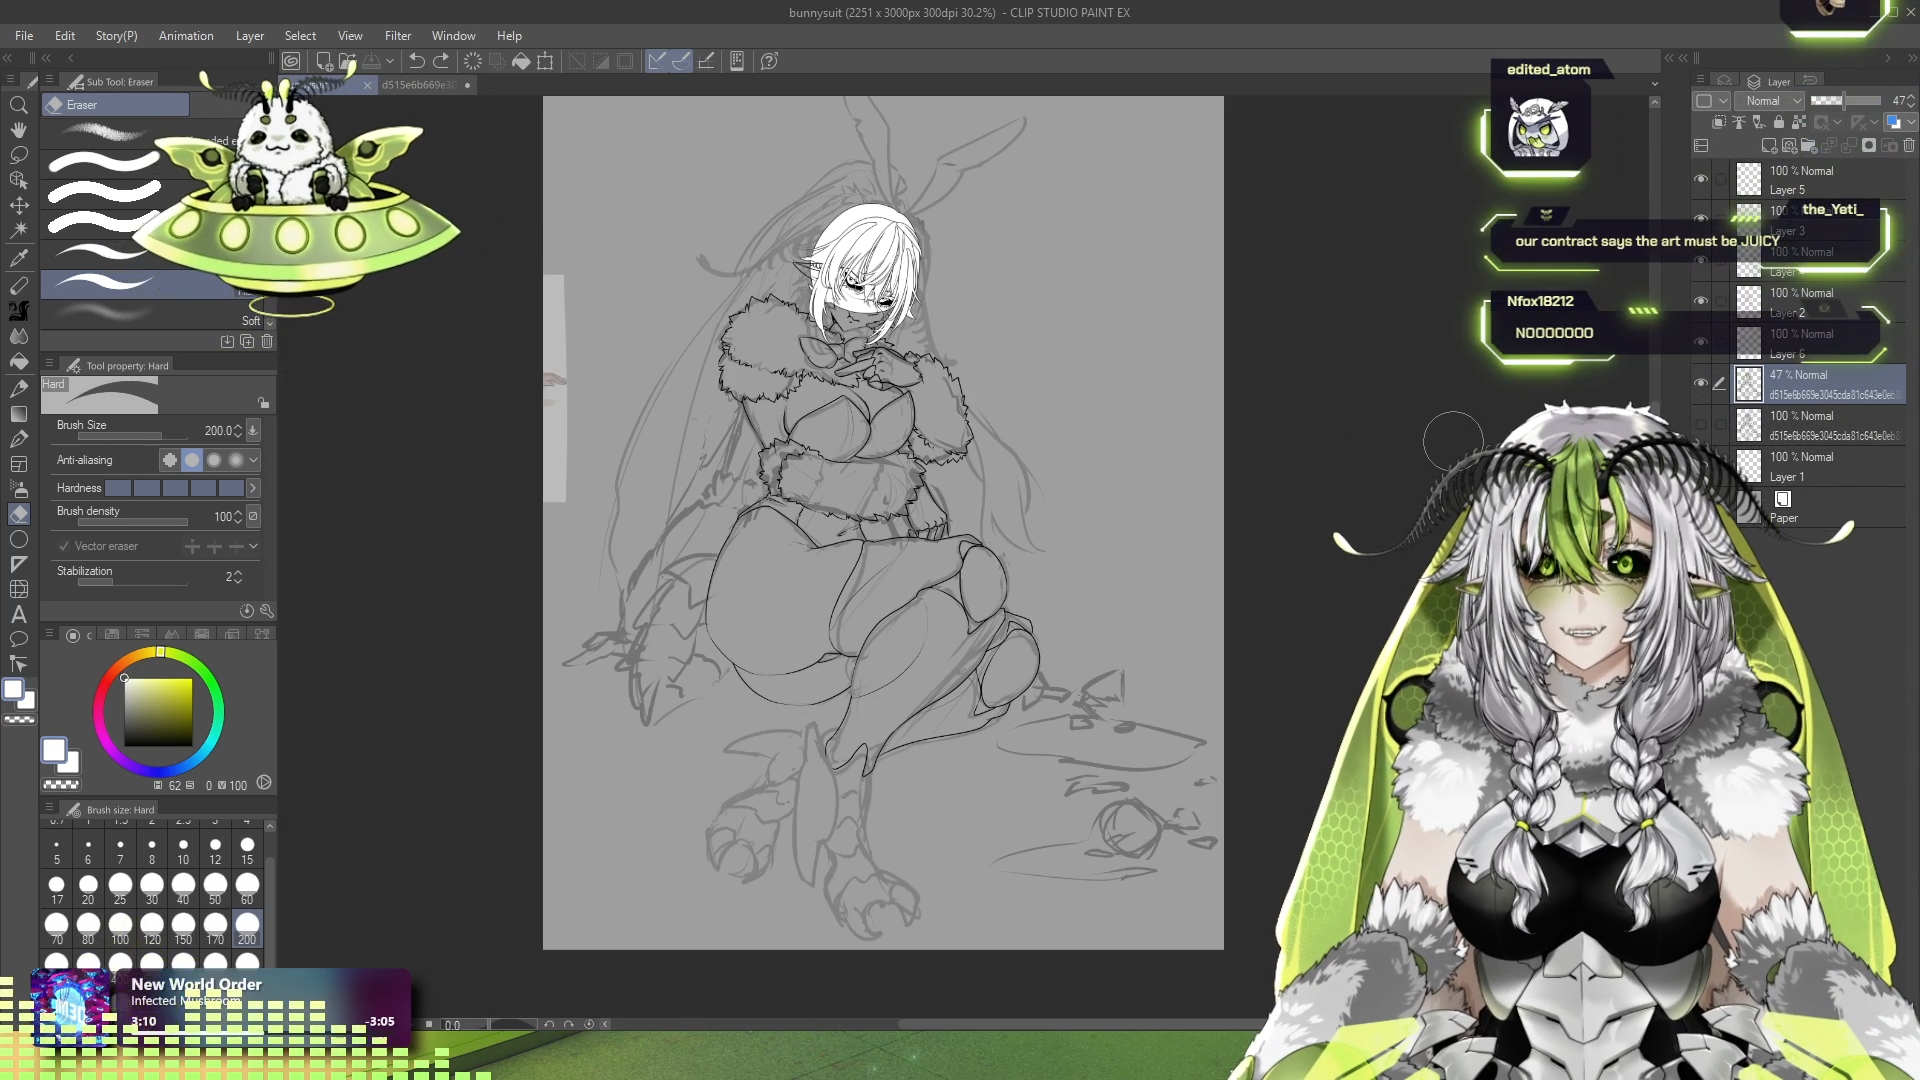This screenshot has width=1920, height=1080.
Task: Click the Fill bucket toolbar icon
Action: (521, 61)
